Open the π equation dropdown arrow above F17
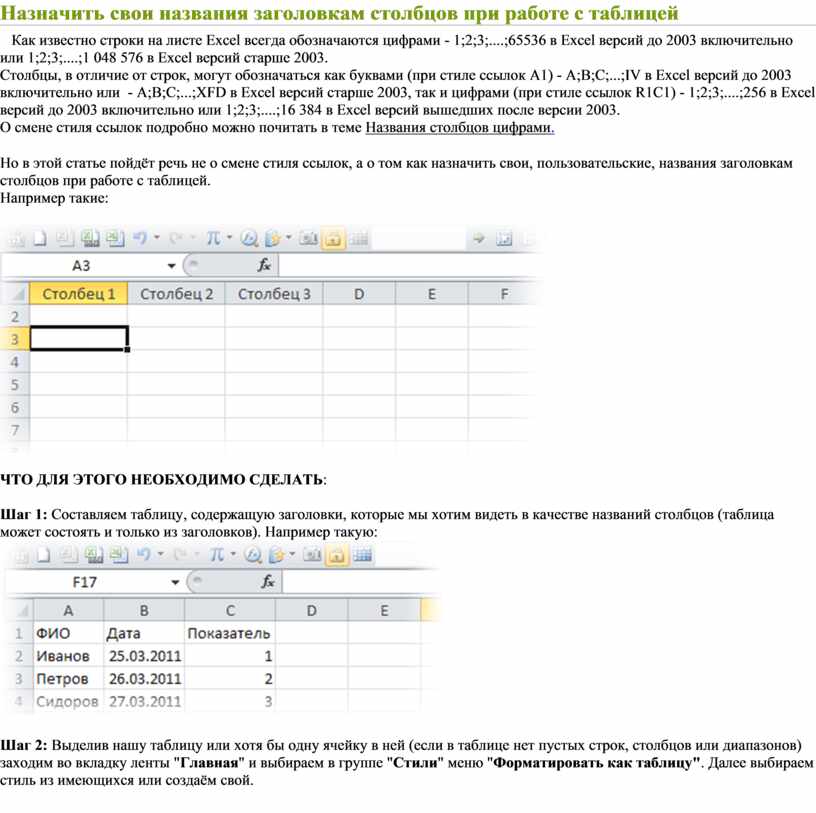Viewport: 816px width, 813px height. pos(229,554)
